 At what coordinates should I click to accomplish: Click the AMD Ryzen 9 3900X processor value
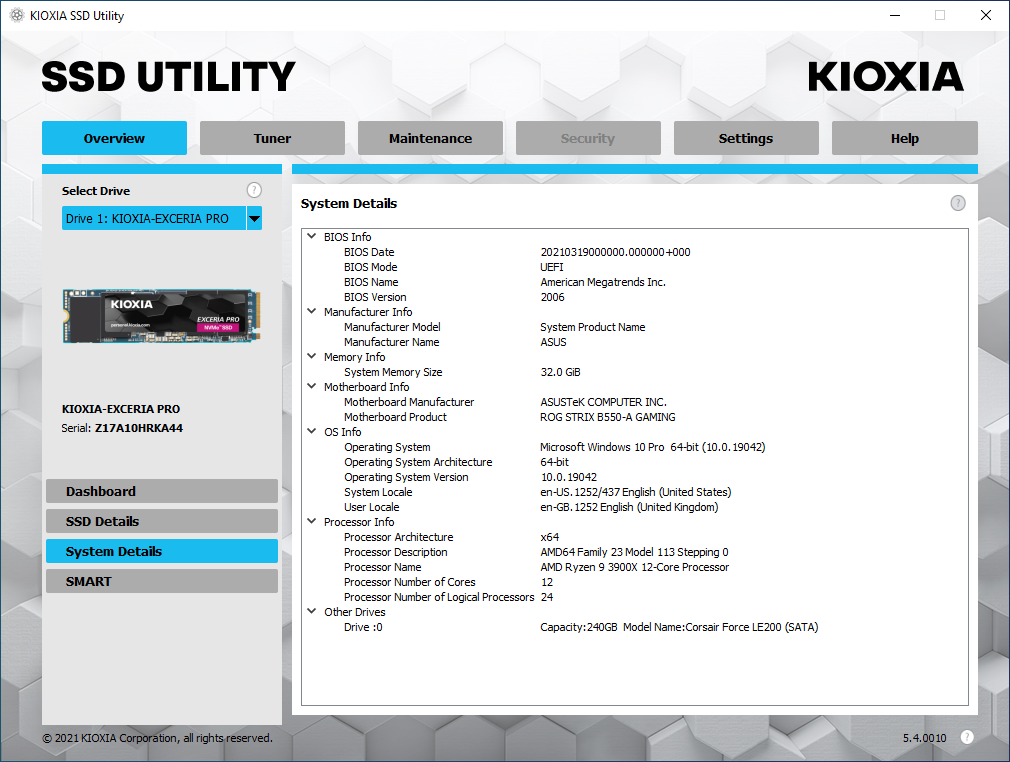point(634,567)
